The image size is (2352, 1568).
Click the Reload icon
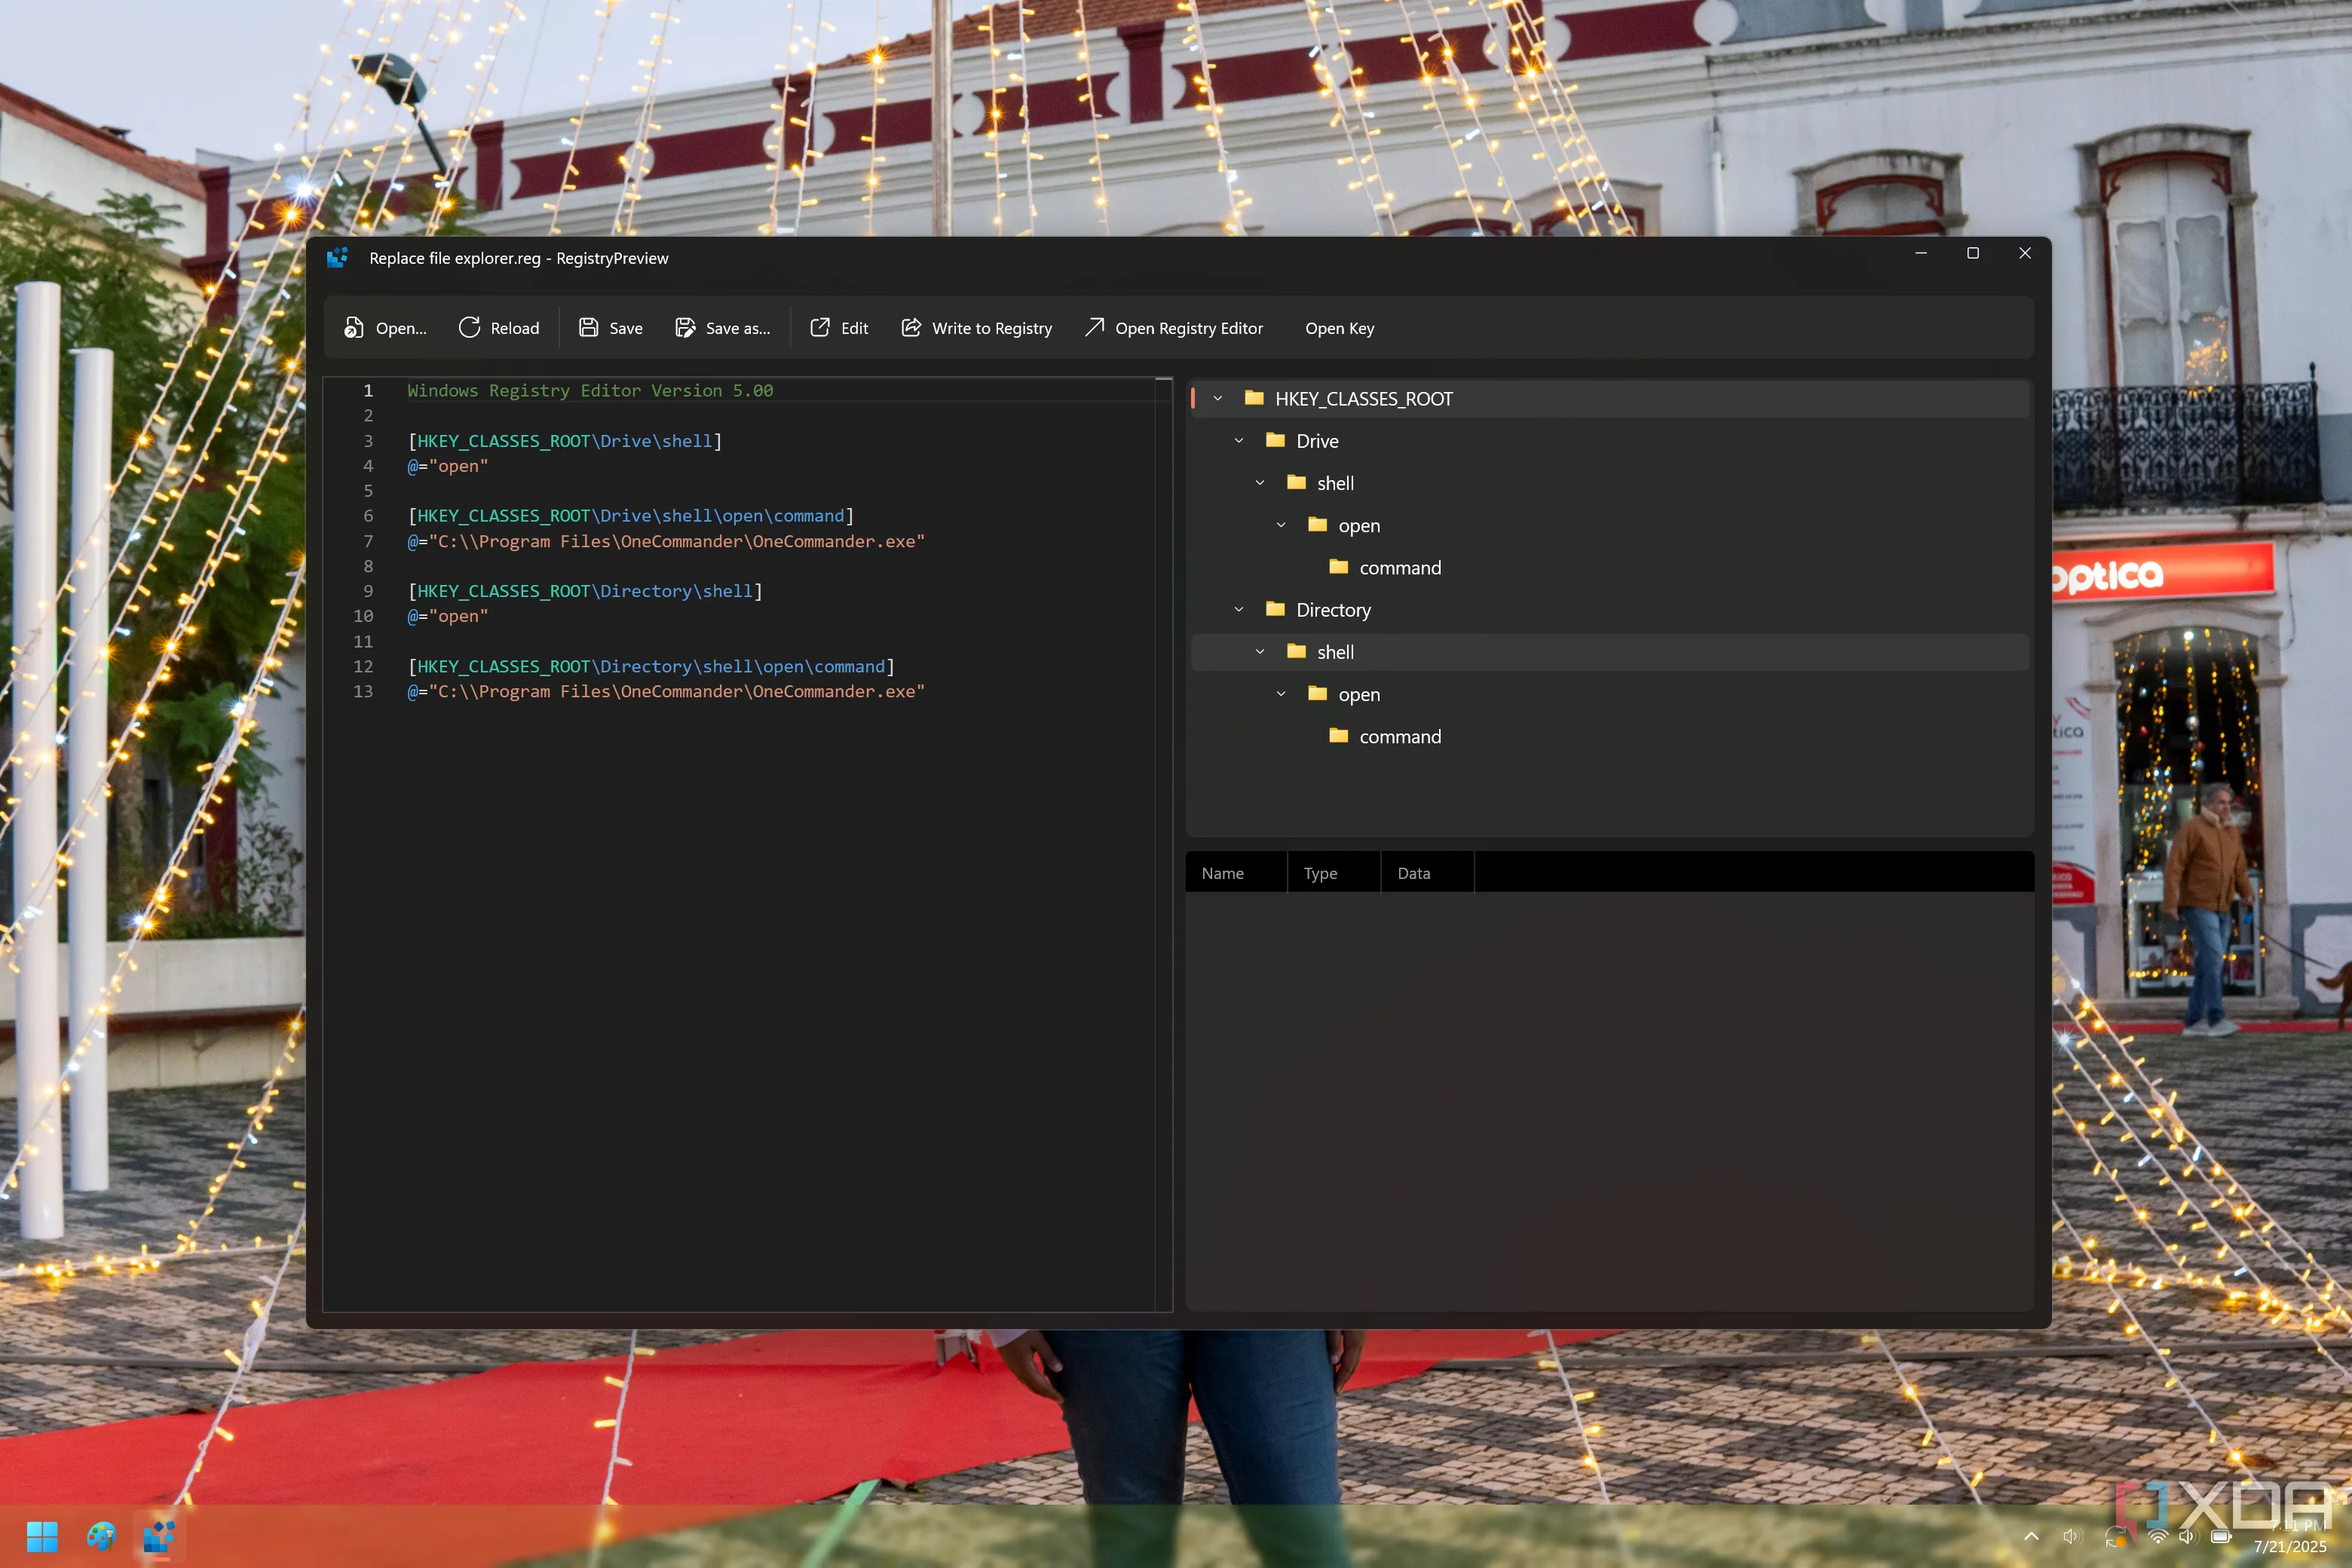(x=469, y=328)
